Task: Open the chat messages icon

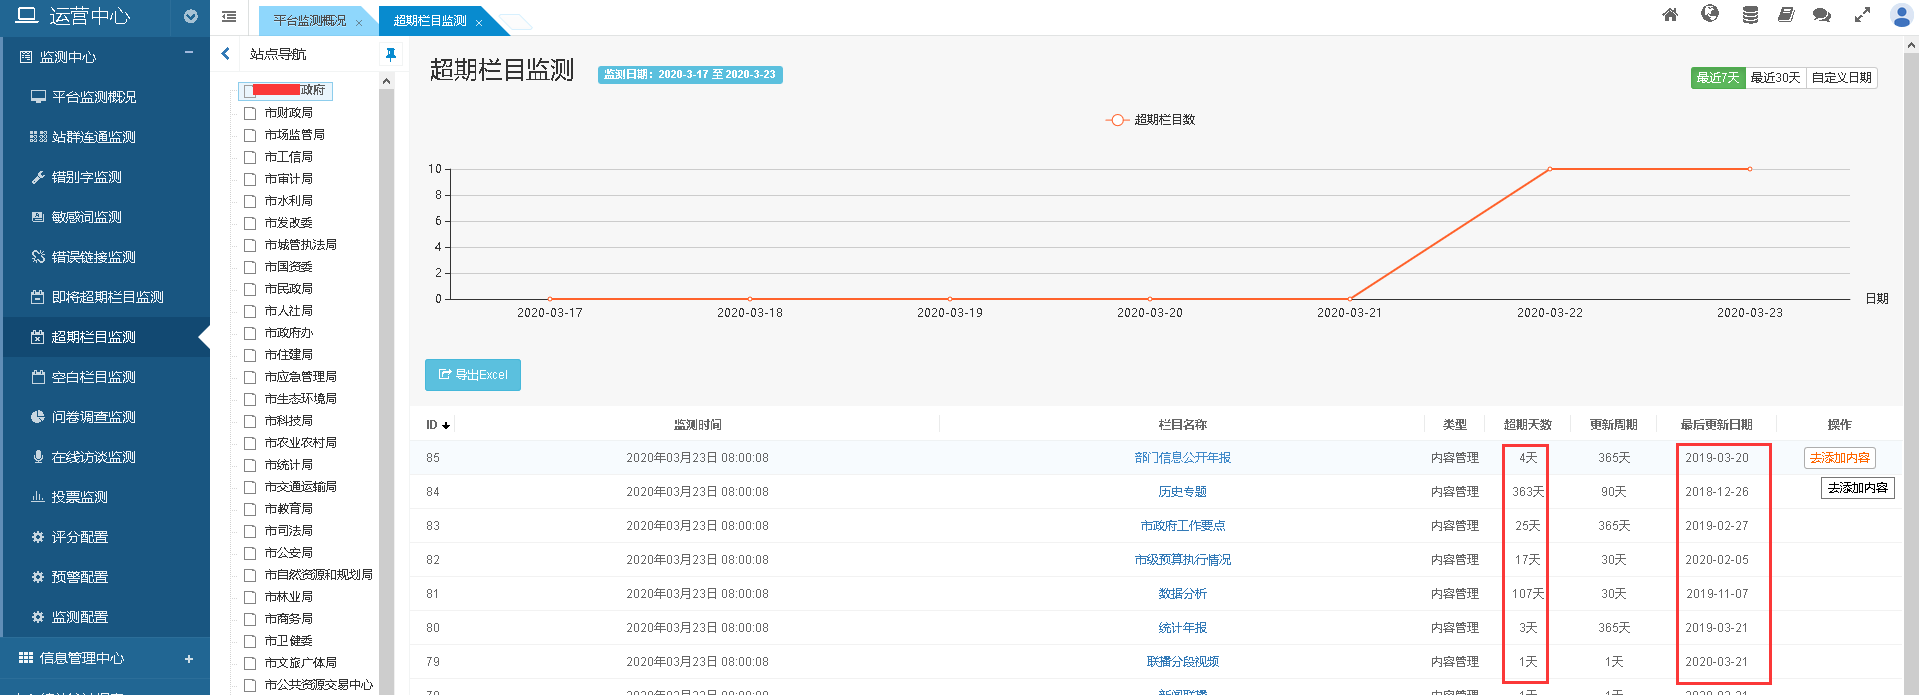Action: coord(1822,15)
